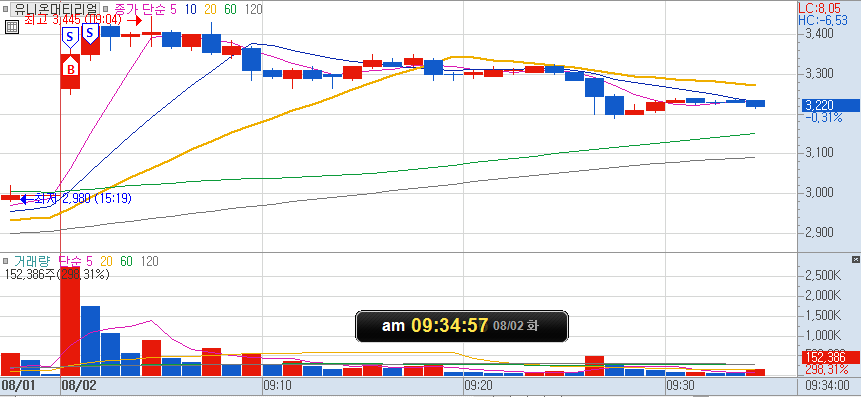Click the small square marker before the stock name
Image resolution: width=861 pixels, height=397 pixels.
(x=5, y=9)
